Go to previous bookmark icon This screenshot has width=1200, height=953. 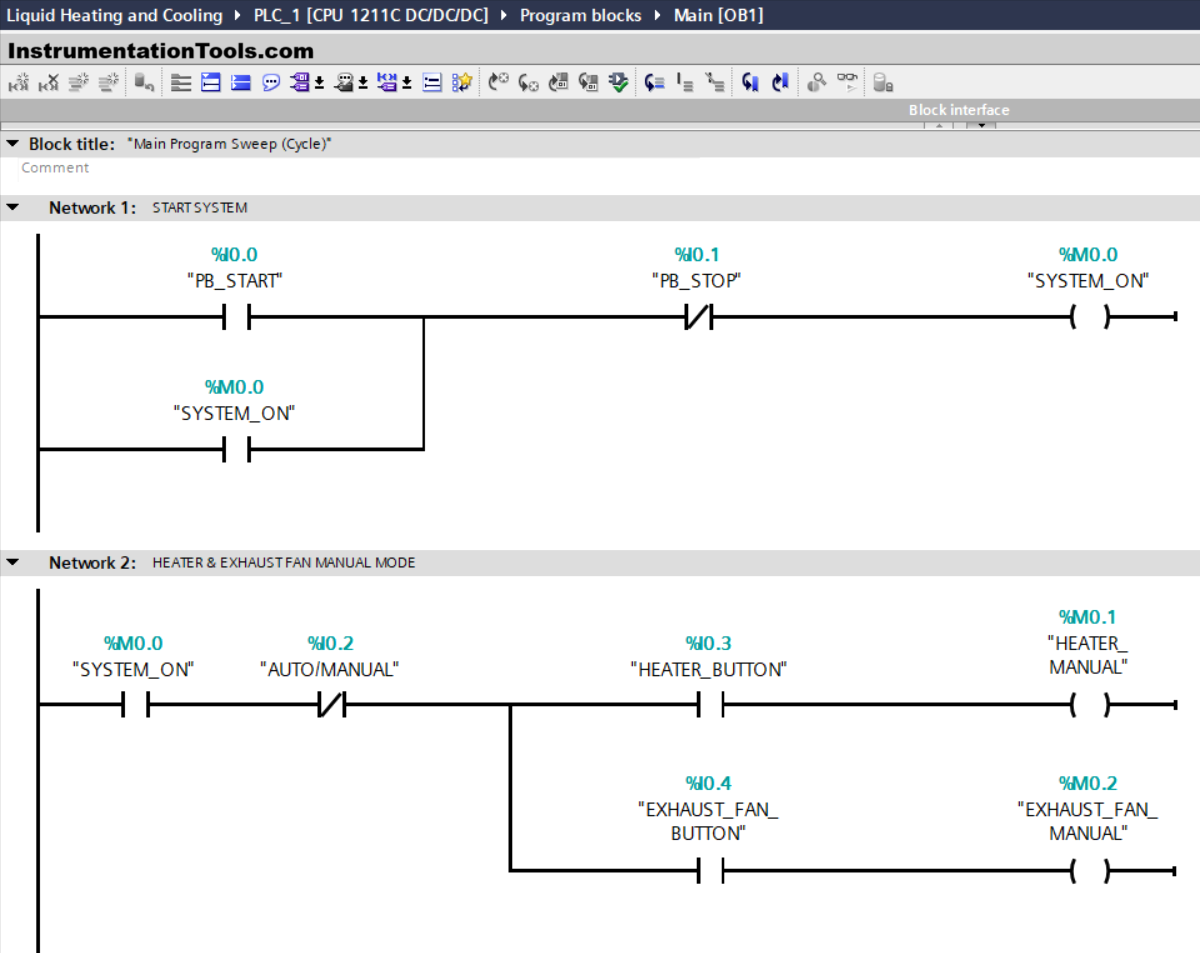750,83
